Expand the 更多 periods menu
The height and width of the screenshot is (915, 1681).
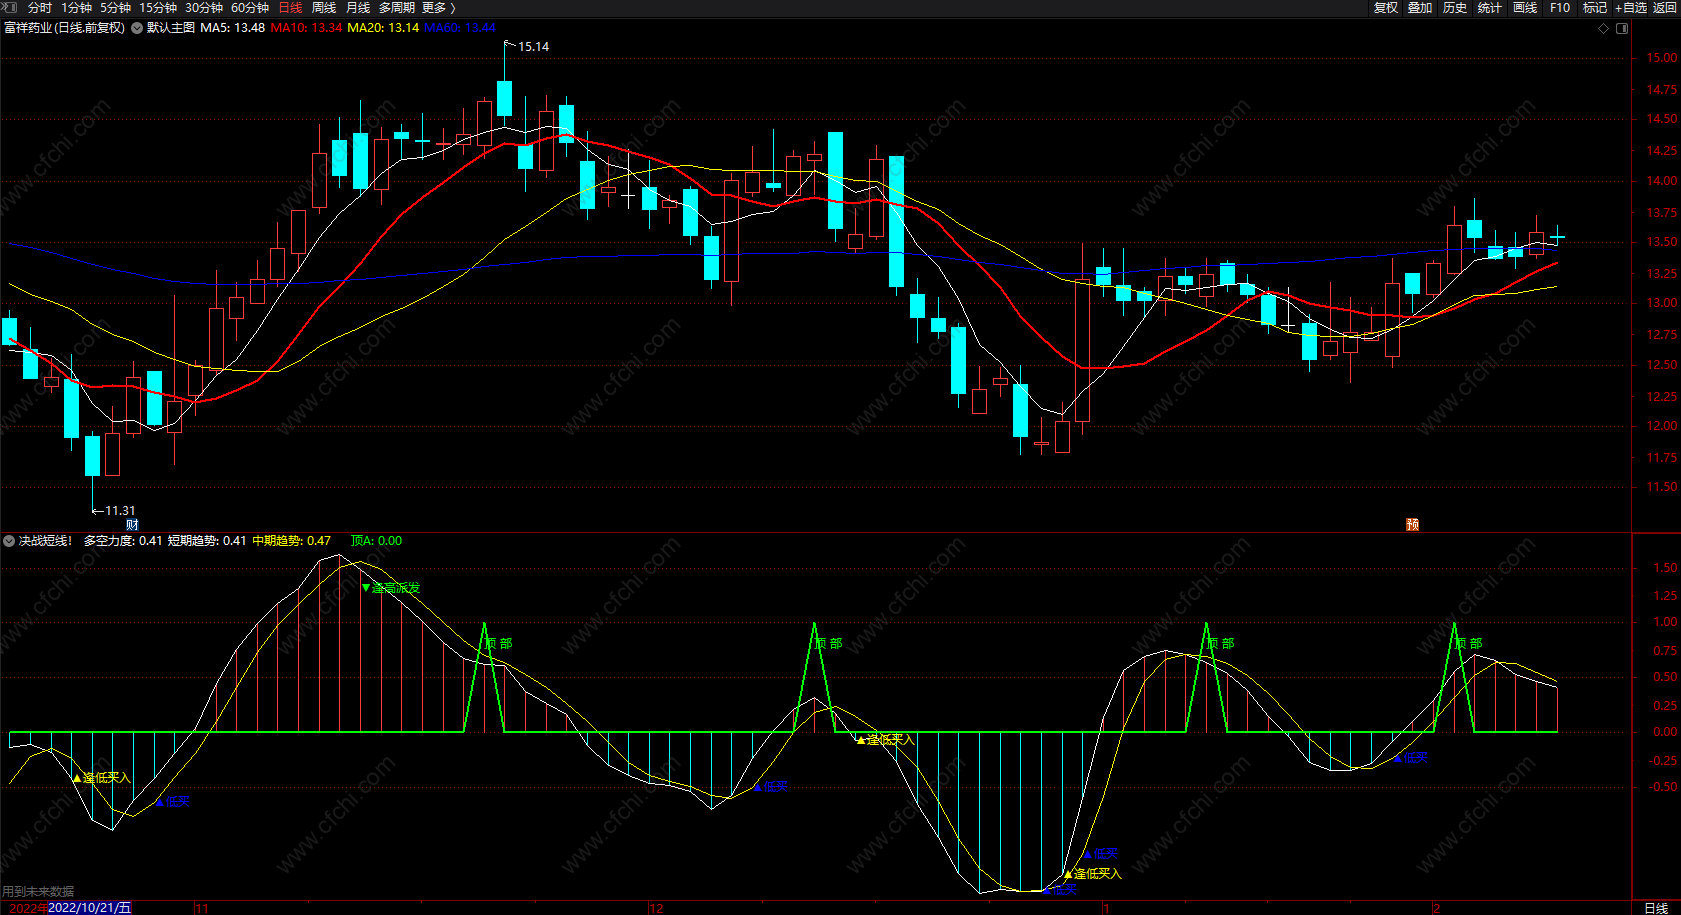click(x=438, y=8)
